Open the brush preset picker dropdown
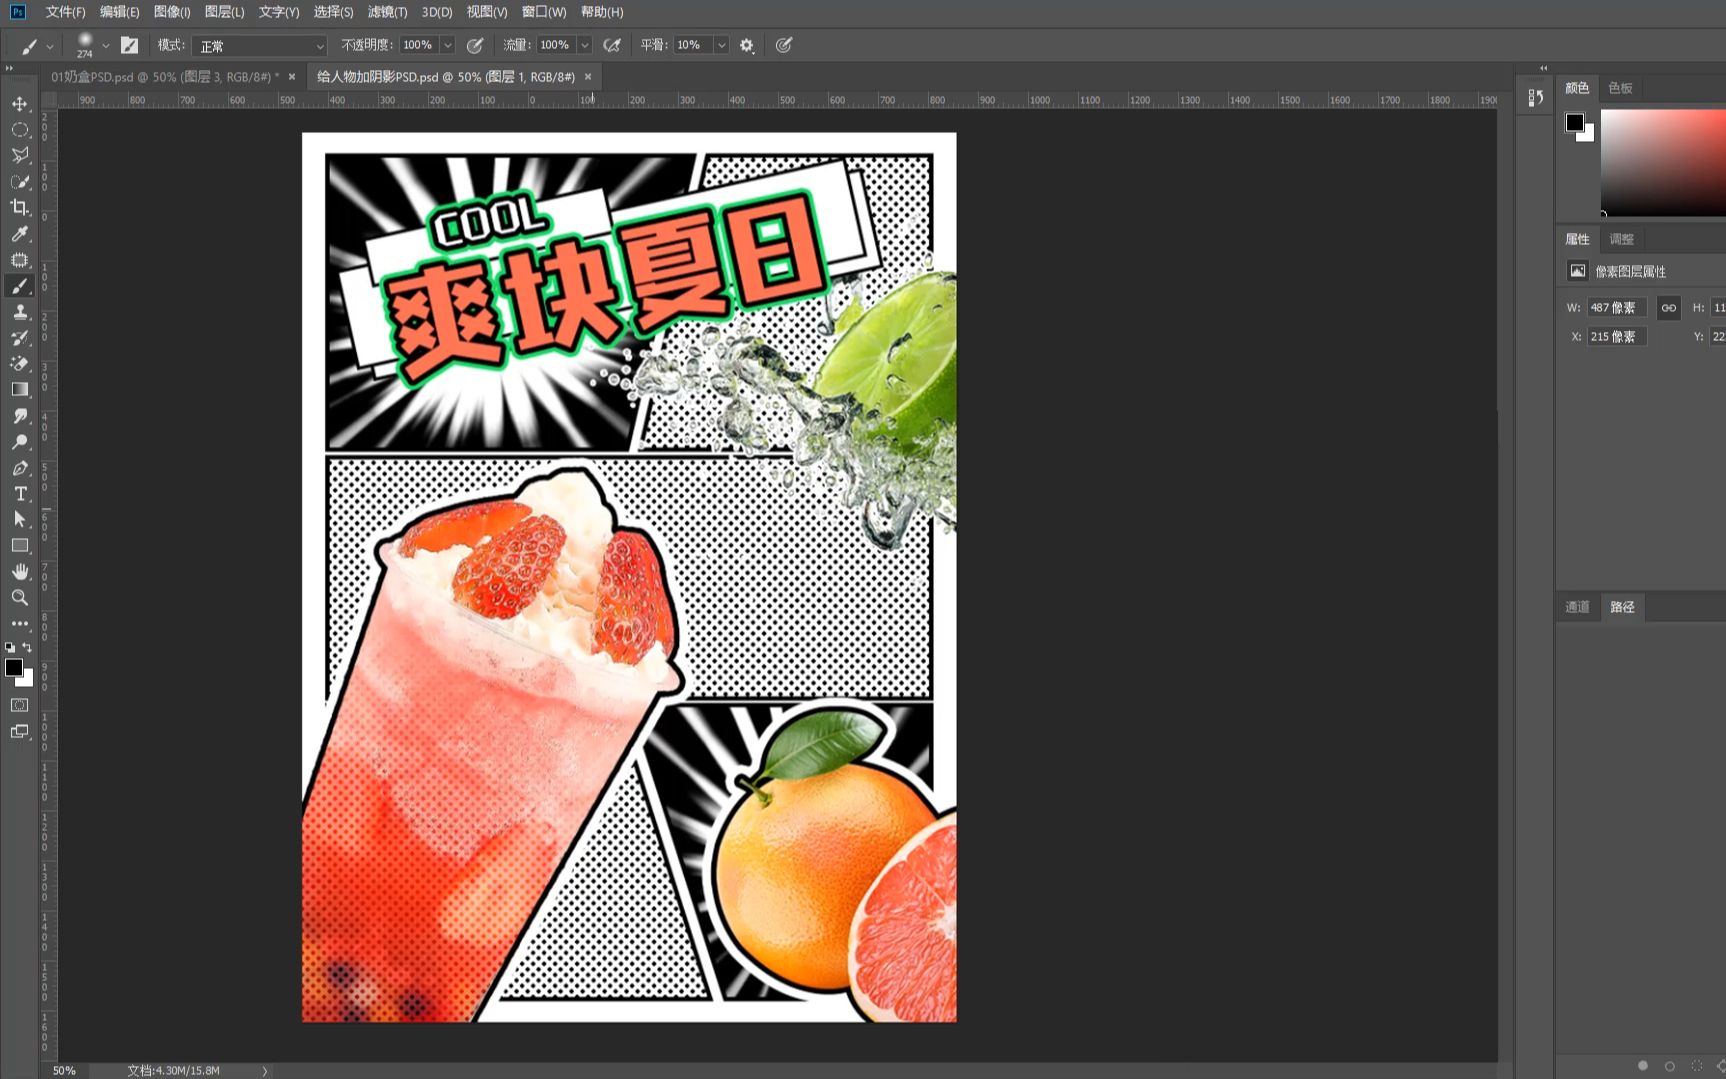 click(x=105, y=46)
